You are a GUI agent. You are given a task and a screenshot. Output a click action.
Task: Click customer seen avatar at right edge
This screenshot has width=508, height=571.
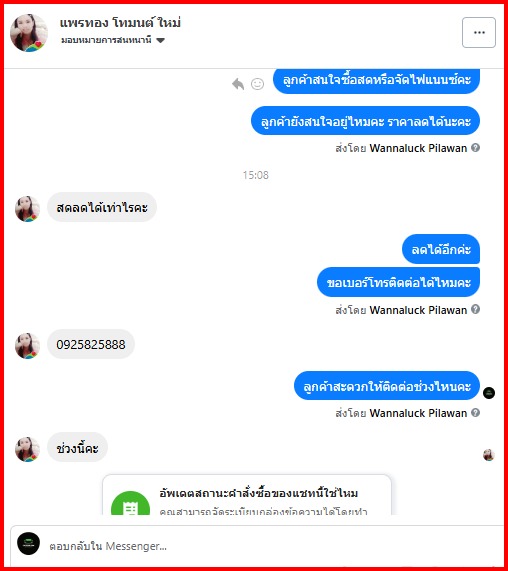[489, 455]
